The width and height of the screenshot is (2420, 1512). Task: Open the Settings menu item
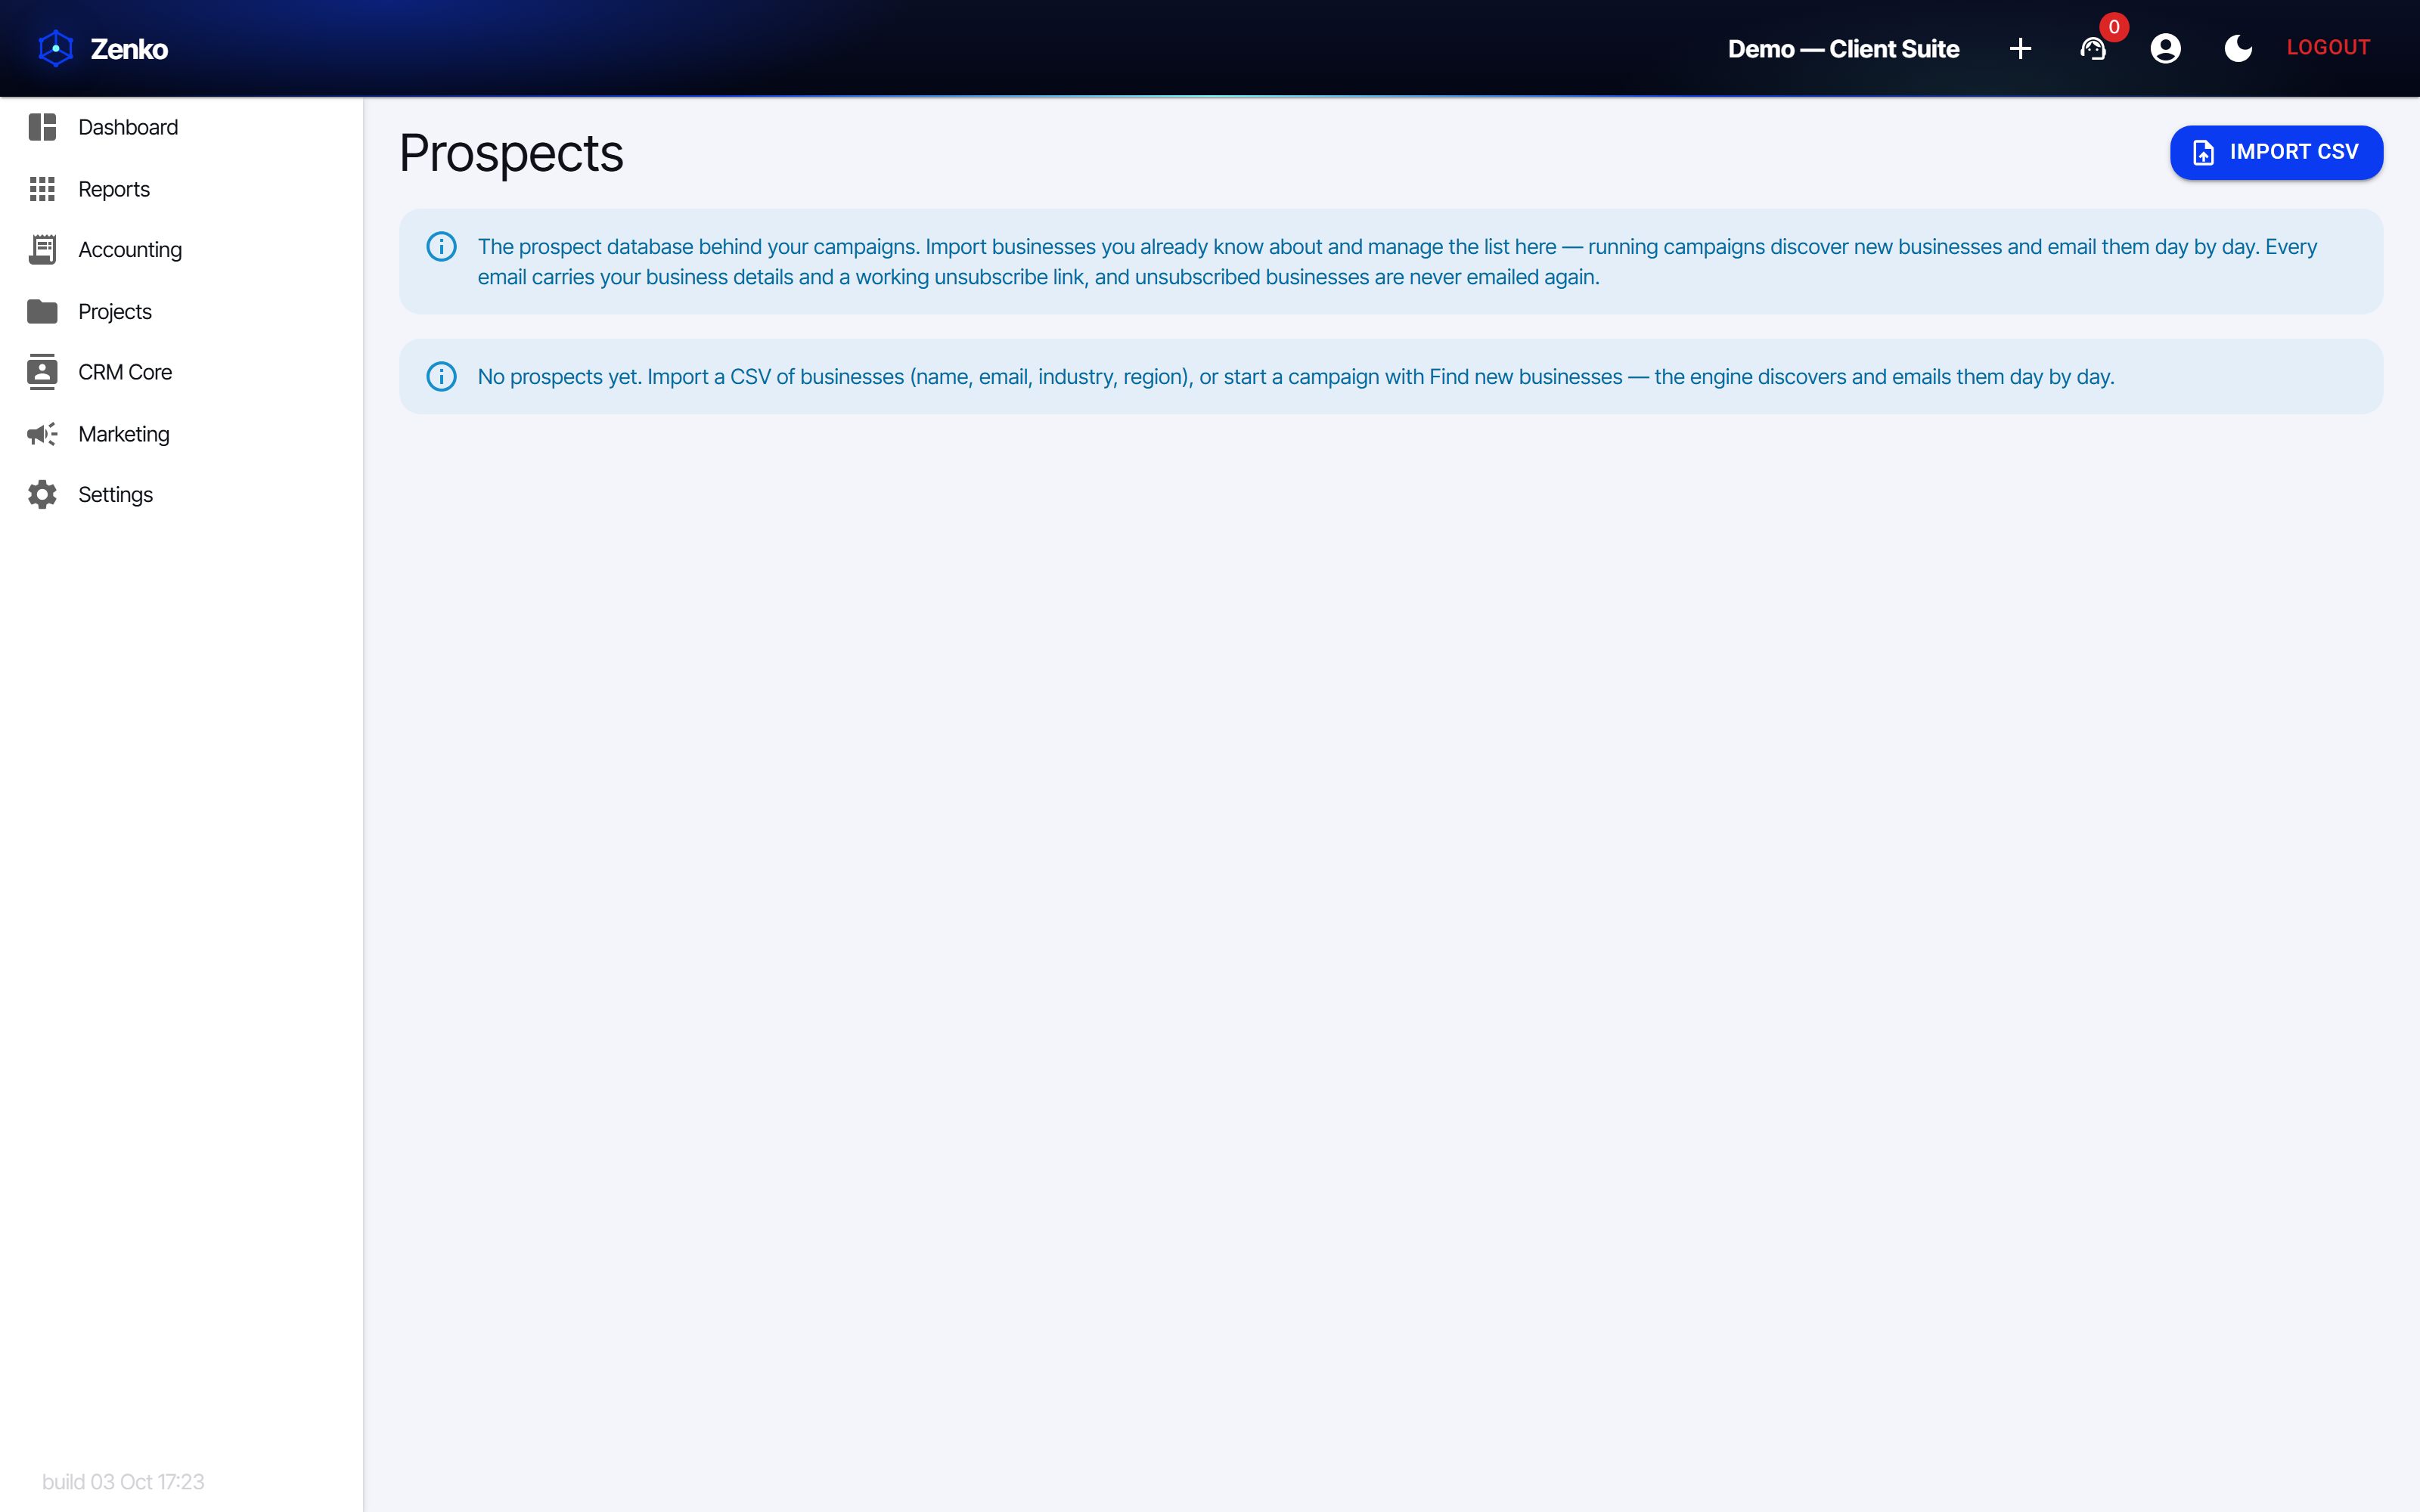click(181, 495)
